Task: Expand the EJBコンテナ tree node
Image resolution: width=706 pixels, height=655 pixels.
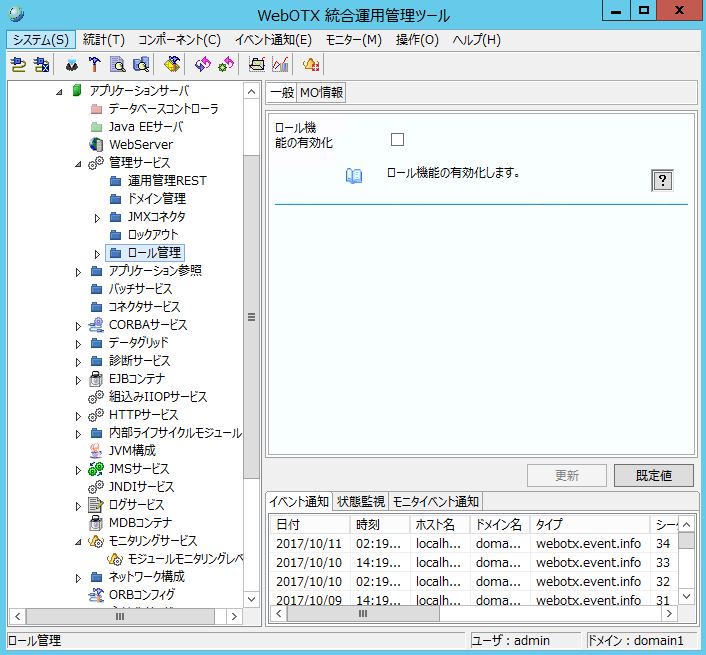Action: click(x=79, y=379)
